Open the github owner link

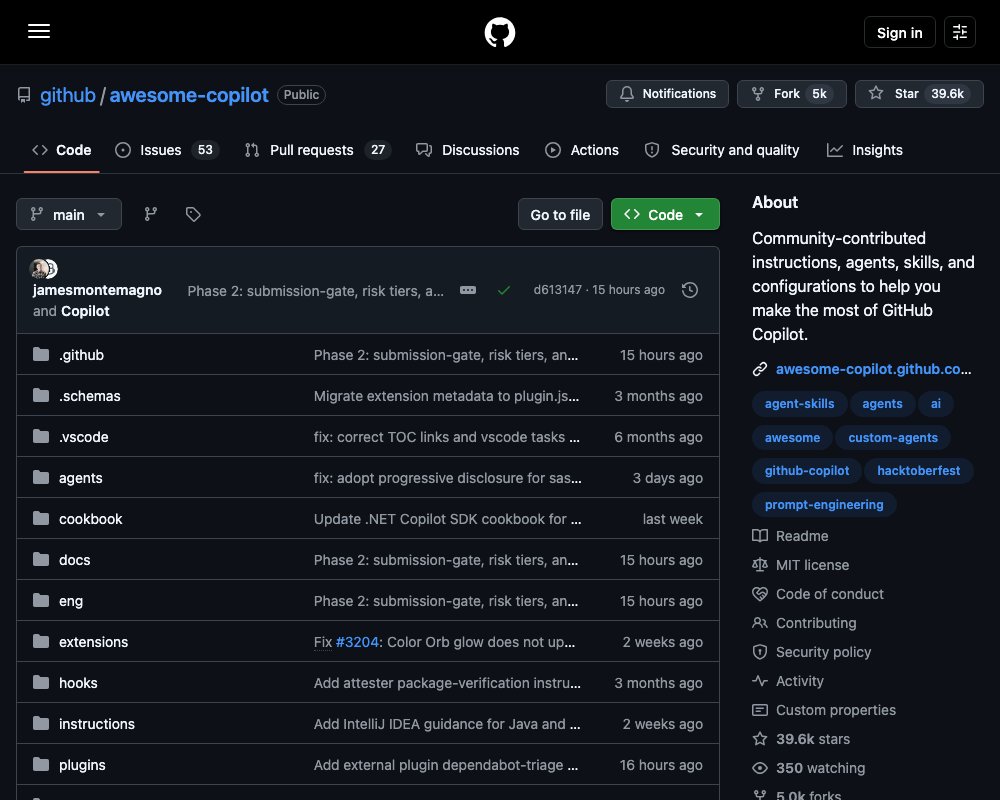[68, 95]
